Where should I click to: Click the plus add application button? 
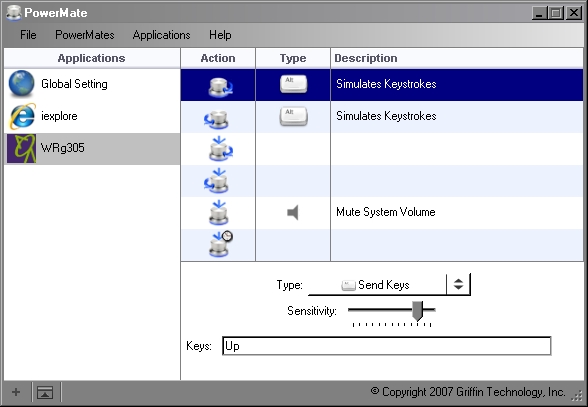(16, 392)
